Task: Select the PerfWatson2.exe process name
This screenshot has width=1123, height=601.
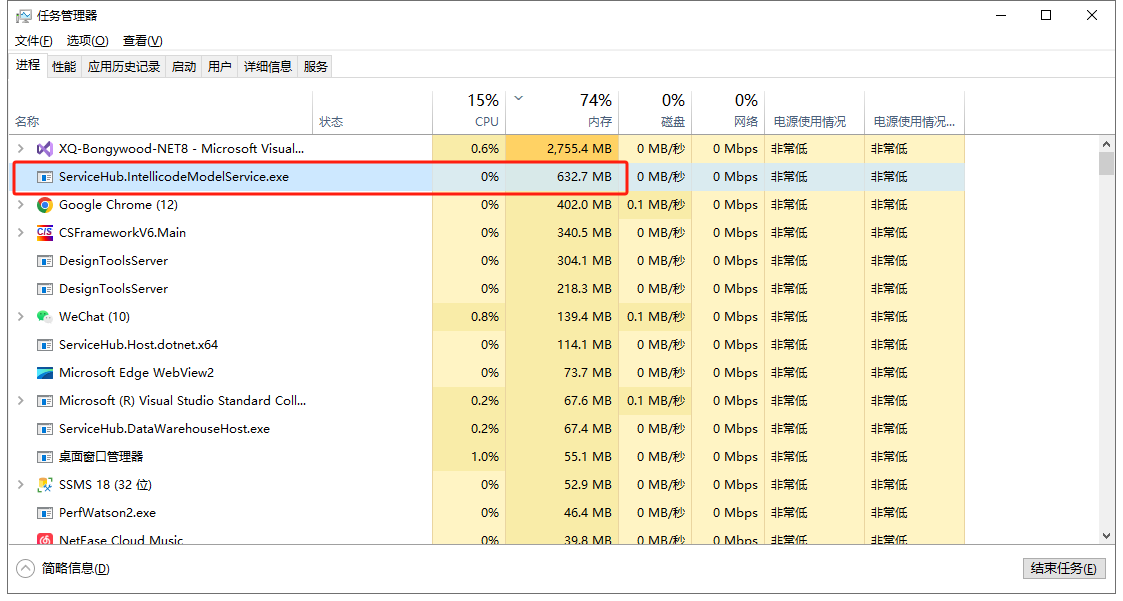Action: click(x=107, y=513)
